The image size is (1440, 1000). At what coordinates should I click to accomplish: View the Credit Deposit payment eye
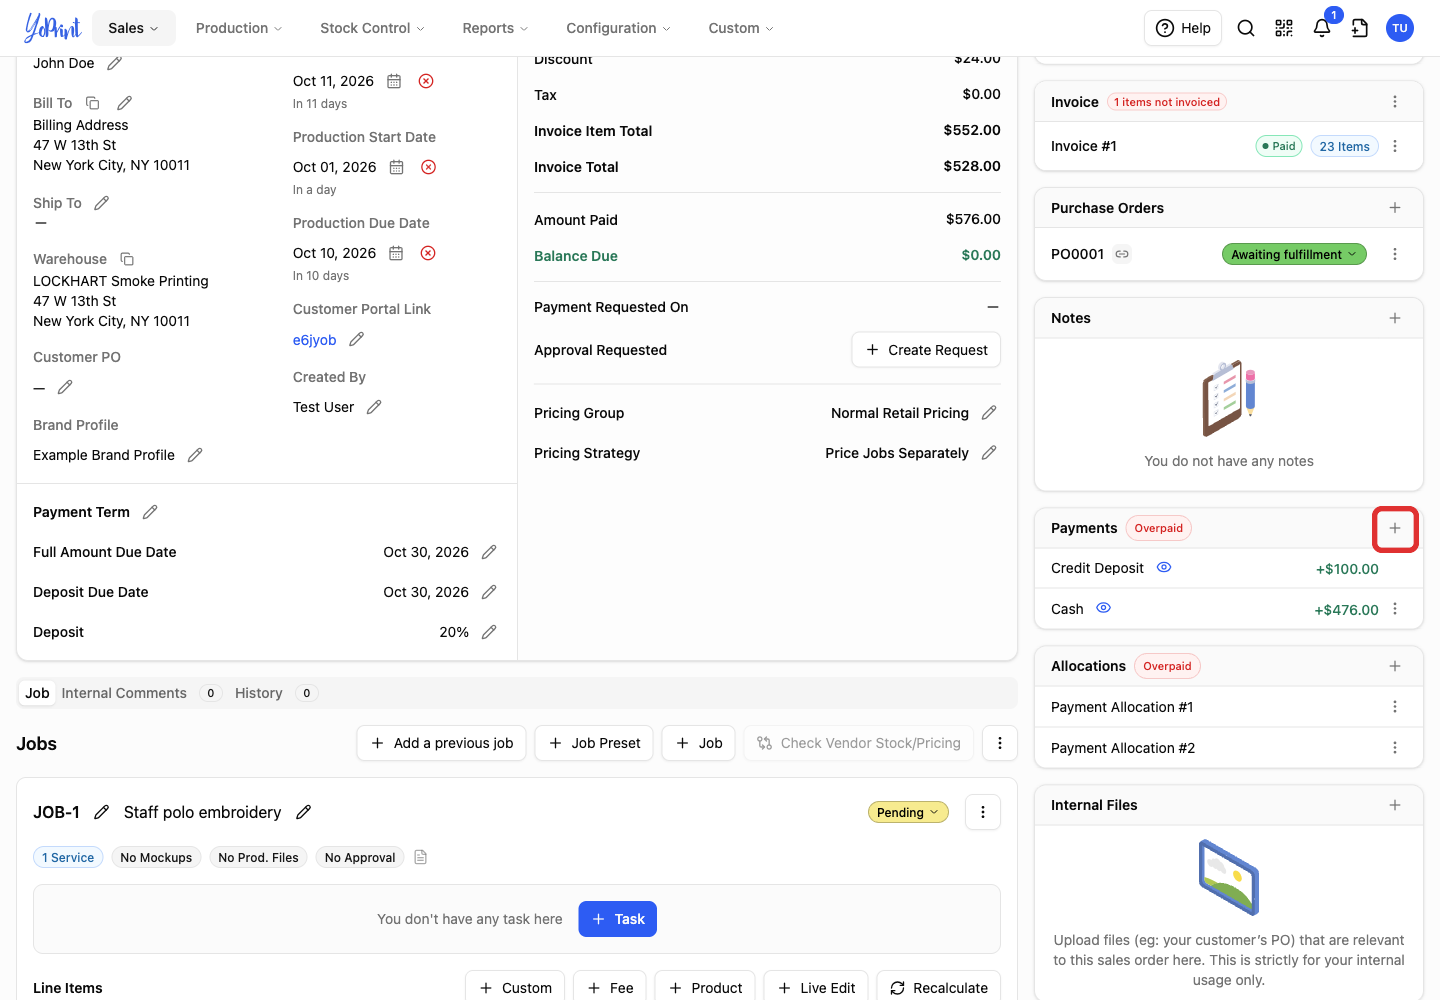[x=1164, y=567]
